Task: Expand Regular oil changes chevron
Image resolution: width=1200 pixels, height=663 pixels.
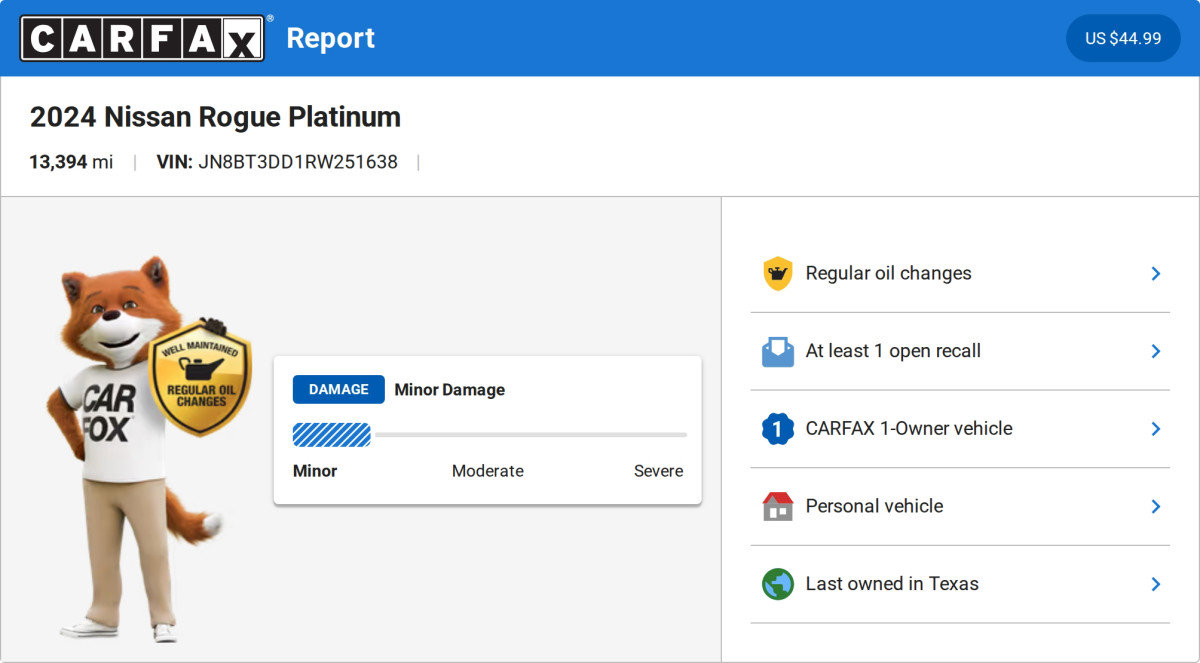Action: [x=1155, y=274]
